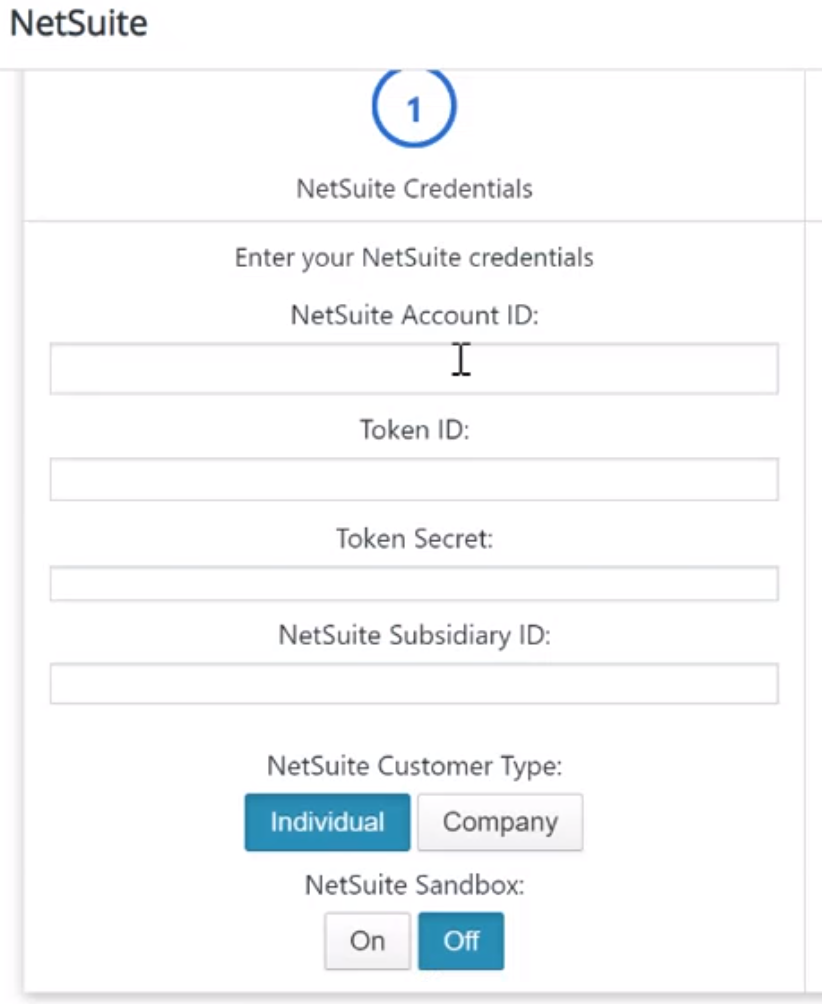Click into the Token Secret field

click(x=414, y=583)
